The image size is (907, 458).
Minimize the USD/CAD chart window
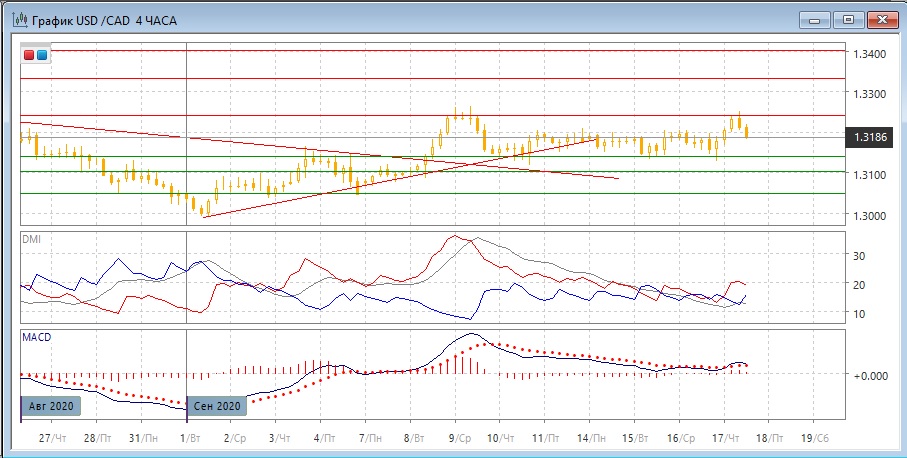[816, 19]
